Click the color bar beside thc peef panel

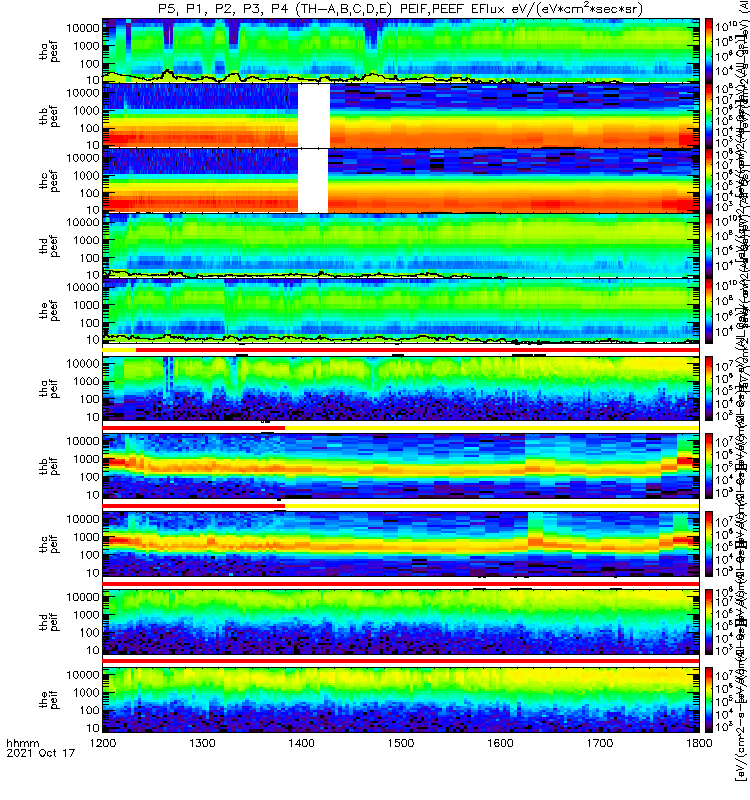pos(709,181)
